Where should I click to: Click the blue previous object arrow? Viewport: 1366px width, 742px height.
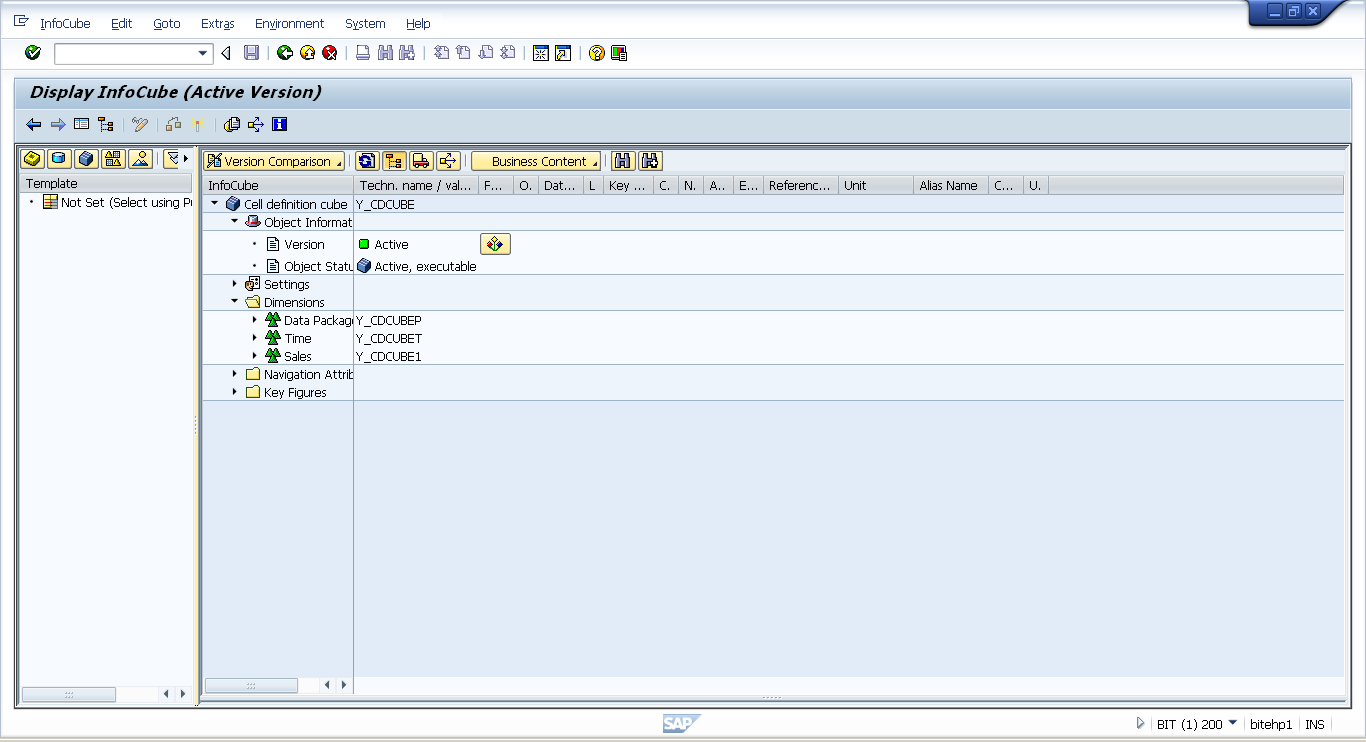(34, 124)
